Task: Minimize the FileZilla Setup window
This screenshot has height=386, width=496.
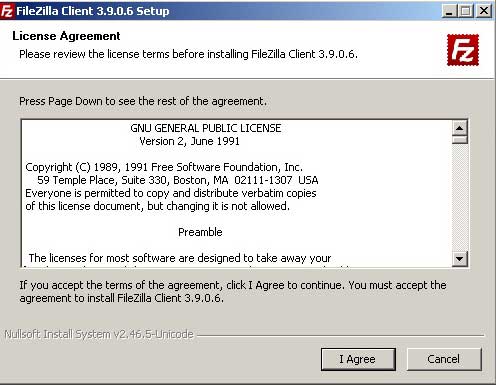Action: pos(449,11)
